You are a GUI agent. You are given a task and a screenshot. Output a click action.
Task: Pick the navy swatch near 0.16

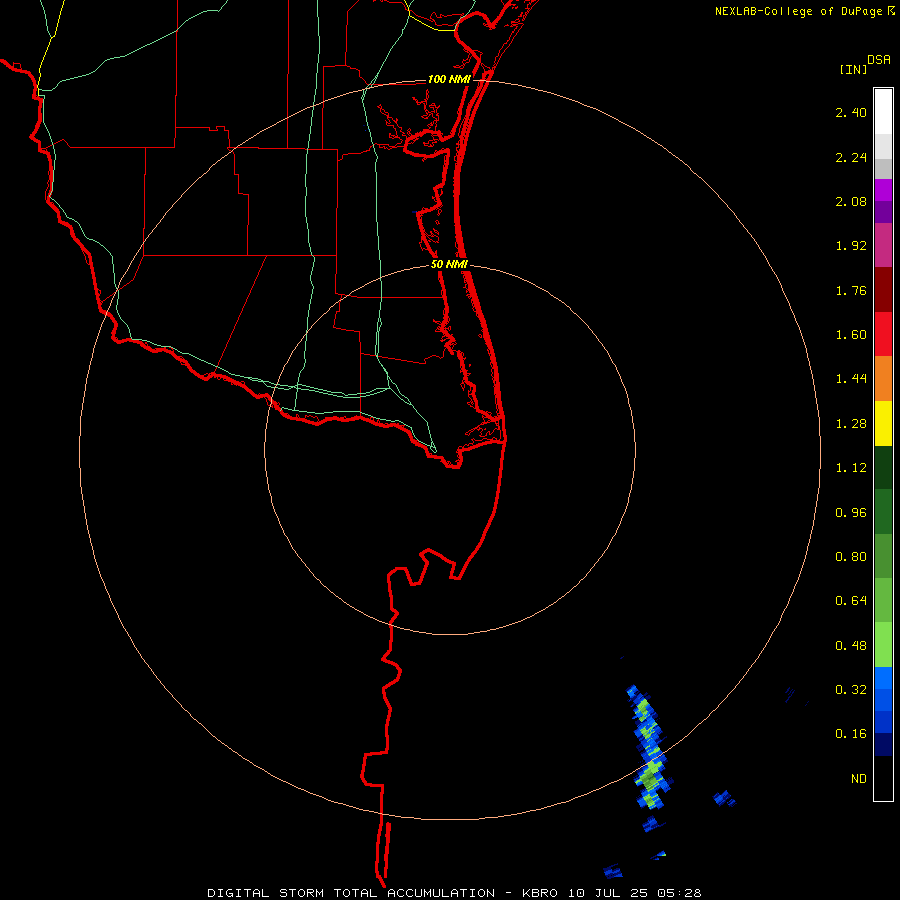883,744
